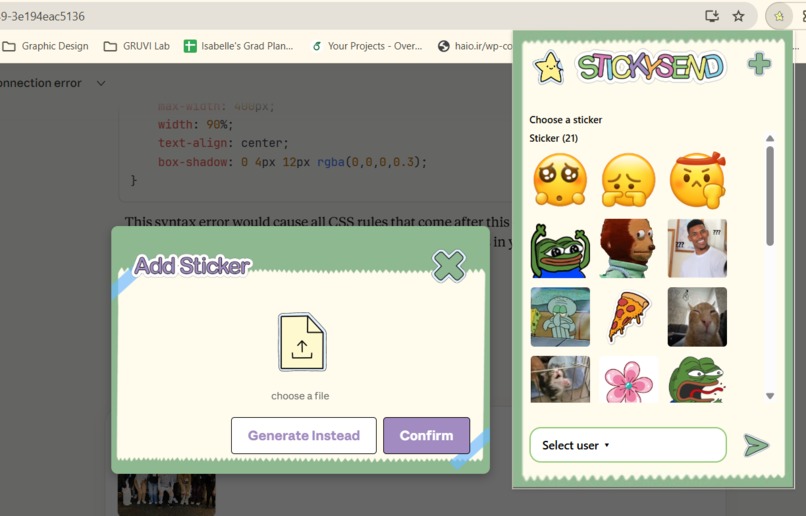The height and width of the screenshot is (516, 806).
Task: Open the Graphic Design bookmark folder
Action: click(x=45, y=46)
